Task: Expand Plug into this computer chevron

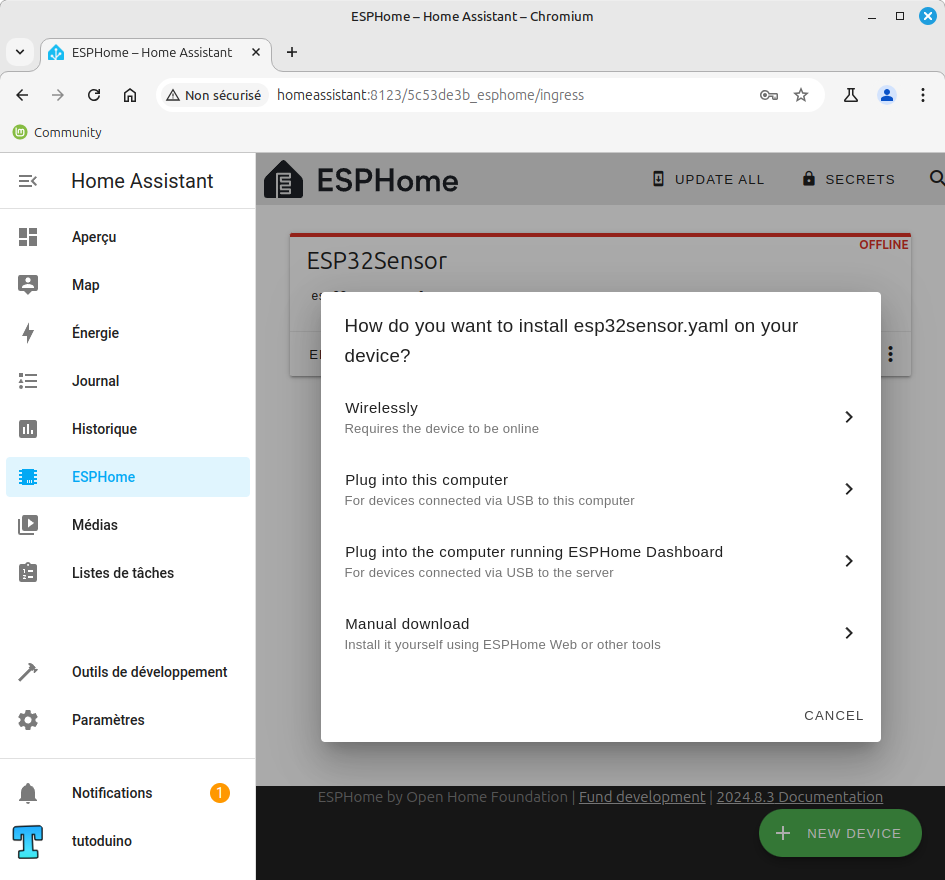Action: 849,489
